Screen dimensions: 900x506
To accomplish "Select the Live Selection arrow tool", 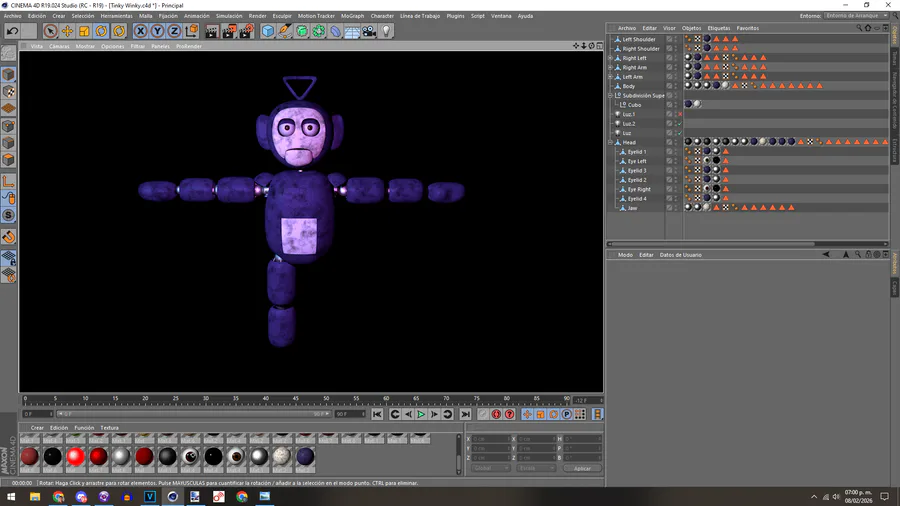I will 51,31.
